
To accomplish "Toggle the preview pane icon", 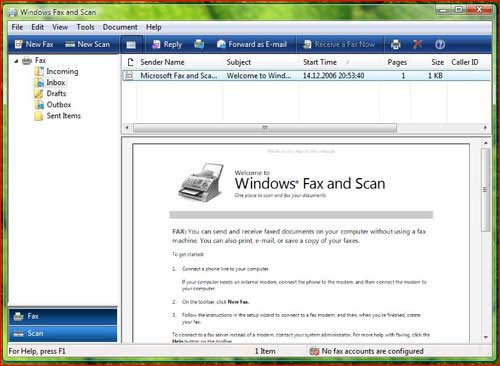I will click(131, 45).
